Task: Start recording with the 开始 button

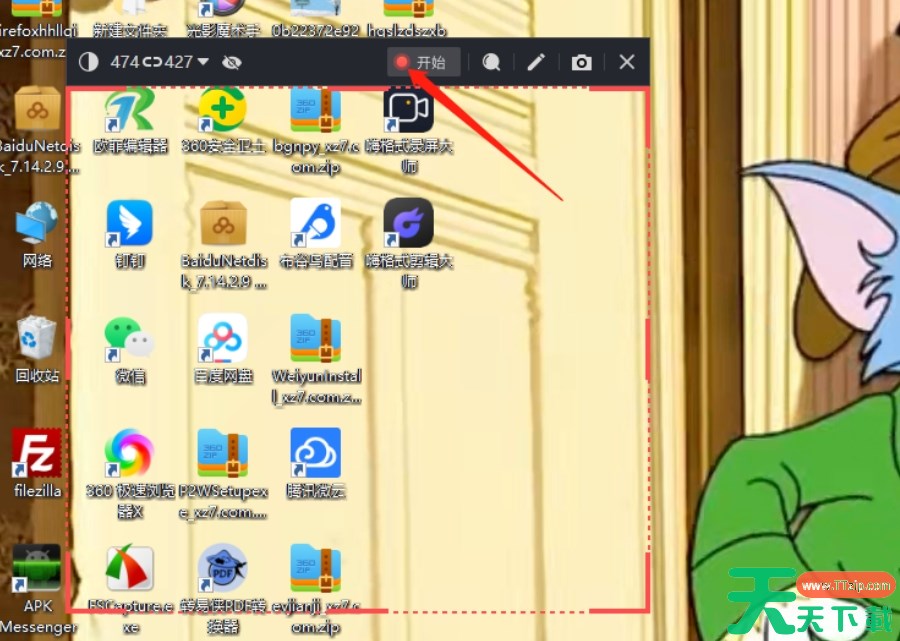Action: click(424, 62)
